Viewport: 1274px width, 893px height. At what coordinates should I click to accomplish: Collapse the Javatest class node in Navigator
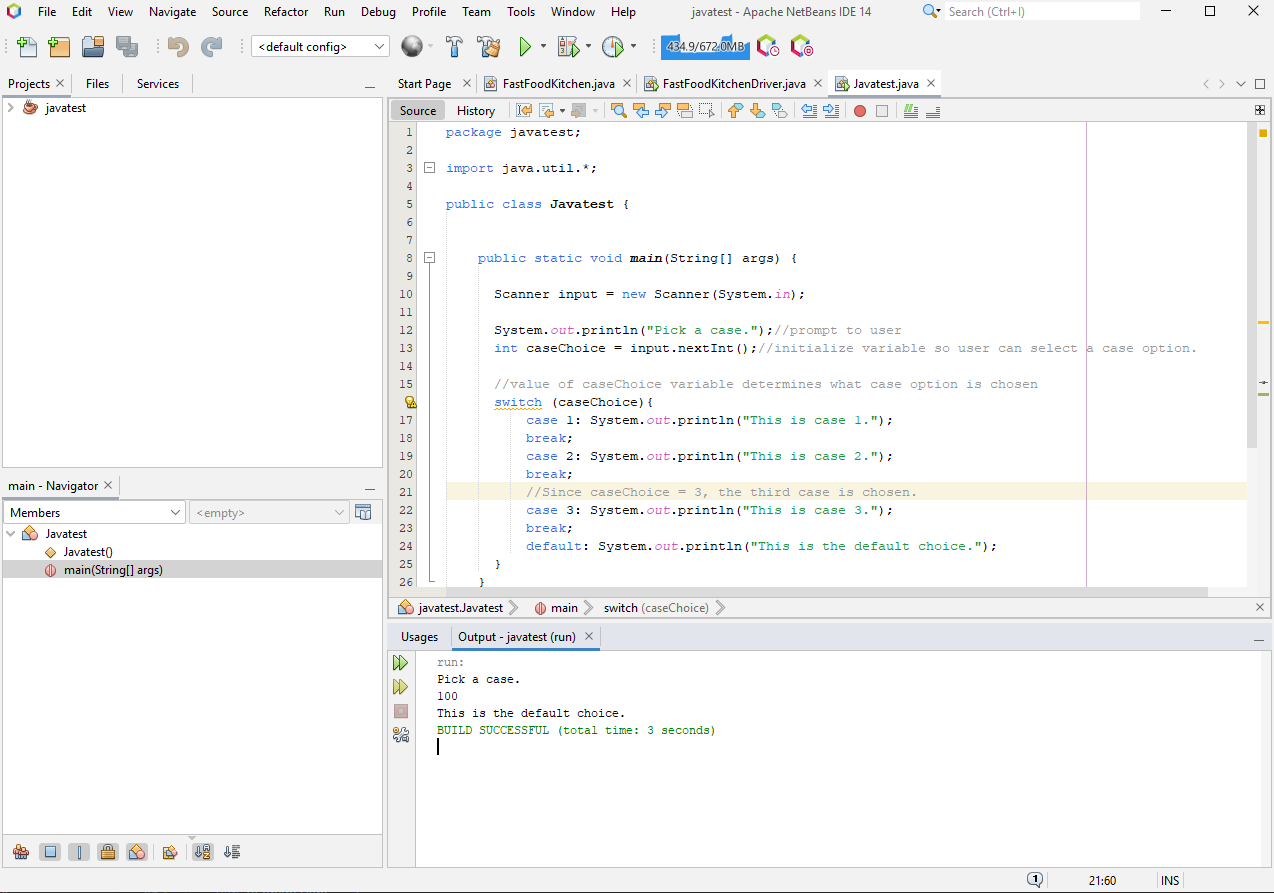click(x=10, y=534)
